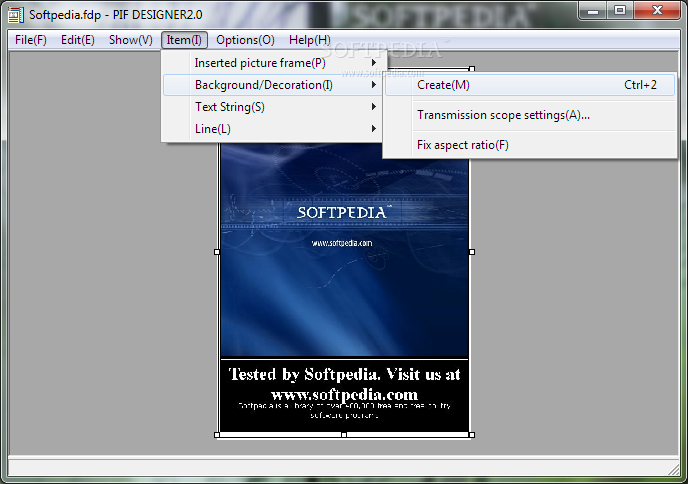Click the bottom-left corner handle of the frame

217,435
